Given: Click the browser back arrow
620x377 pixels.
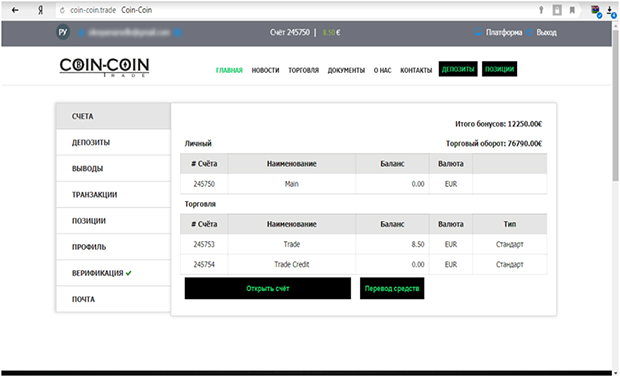Looking at the screenshot, I should point(15,10).
